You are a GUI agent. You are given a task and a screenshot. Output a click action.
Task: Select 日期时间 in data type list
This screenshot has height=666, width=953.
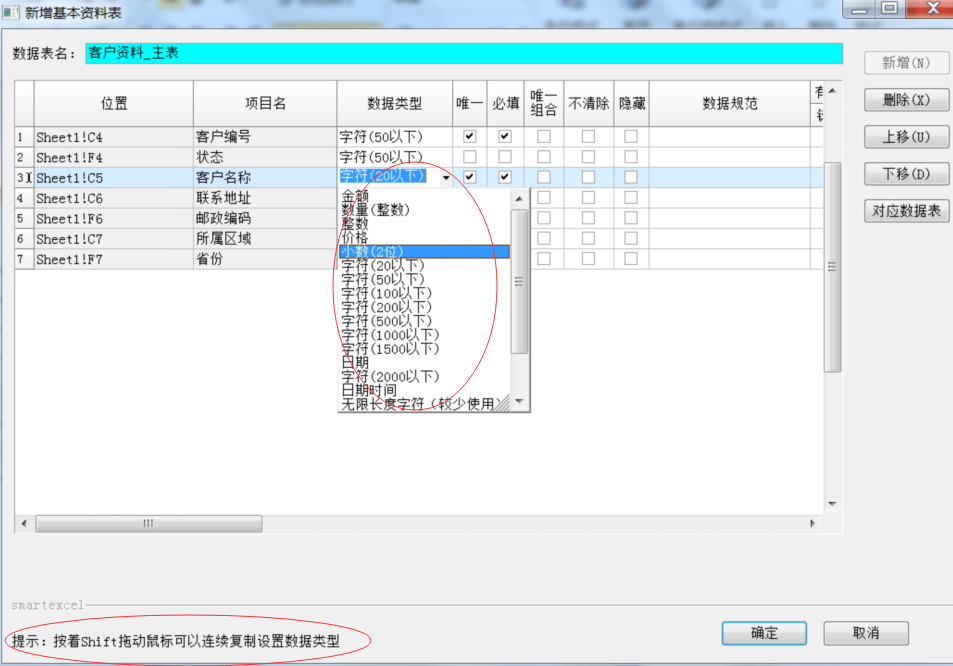pyautogui.click(x=424, y=390)
